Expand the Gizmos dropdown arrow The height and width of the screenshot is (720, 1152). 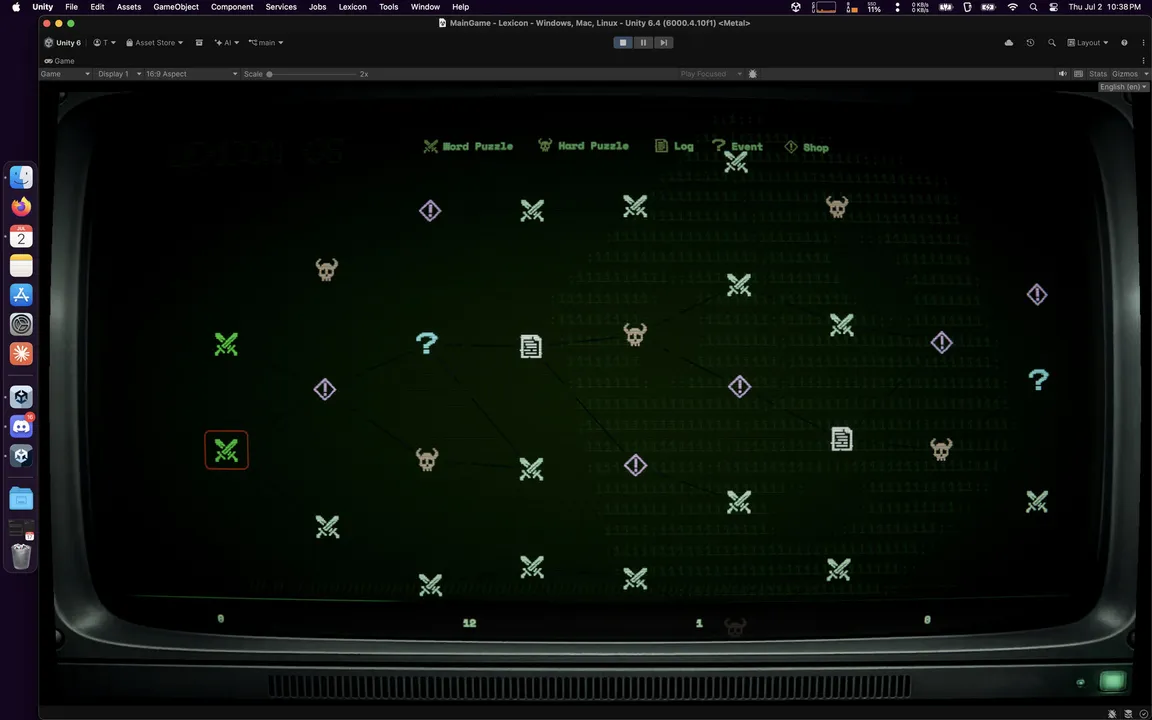1146,74
